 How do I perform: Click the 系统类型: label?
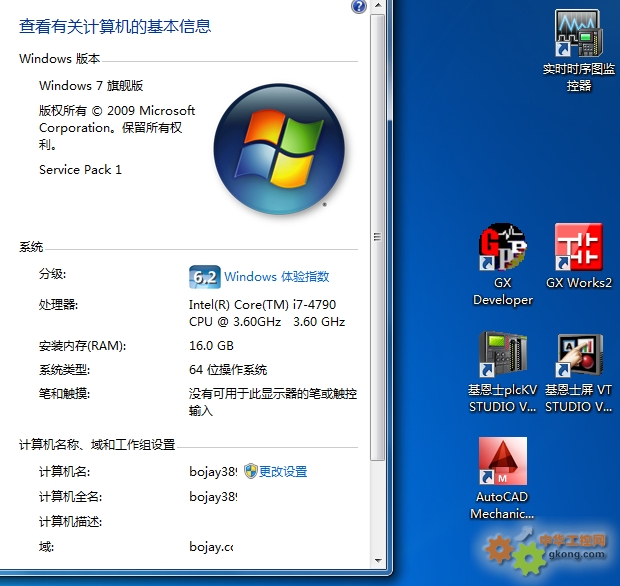(x=64, y=370)
